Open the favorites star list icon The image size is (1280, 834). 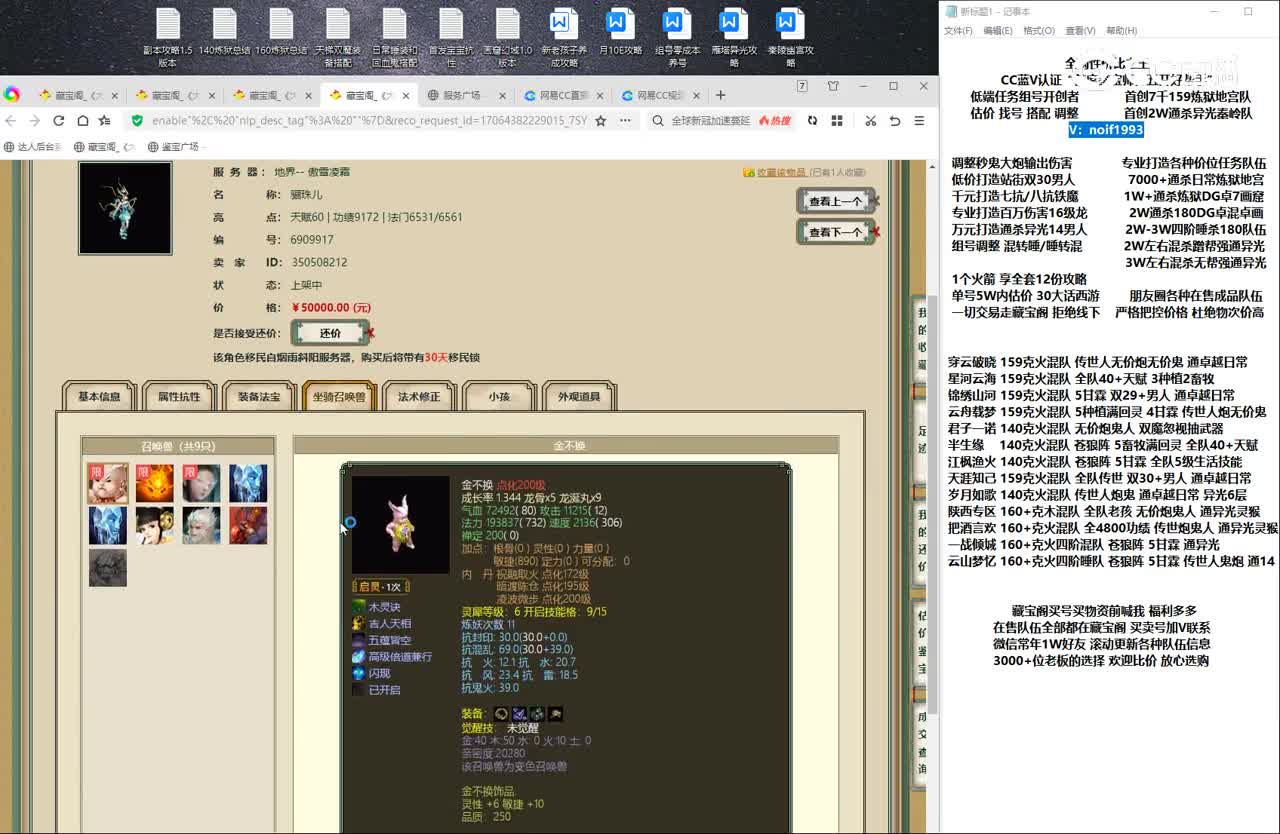coord(105,121)
